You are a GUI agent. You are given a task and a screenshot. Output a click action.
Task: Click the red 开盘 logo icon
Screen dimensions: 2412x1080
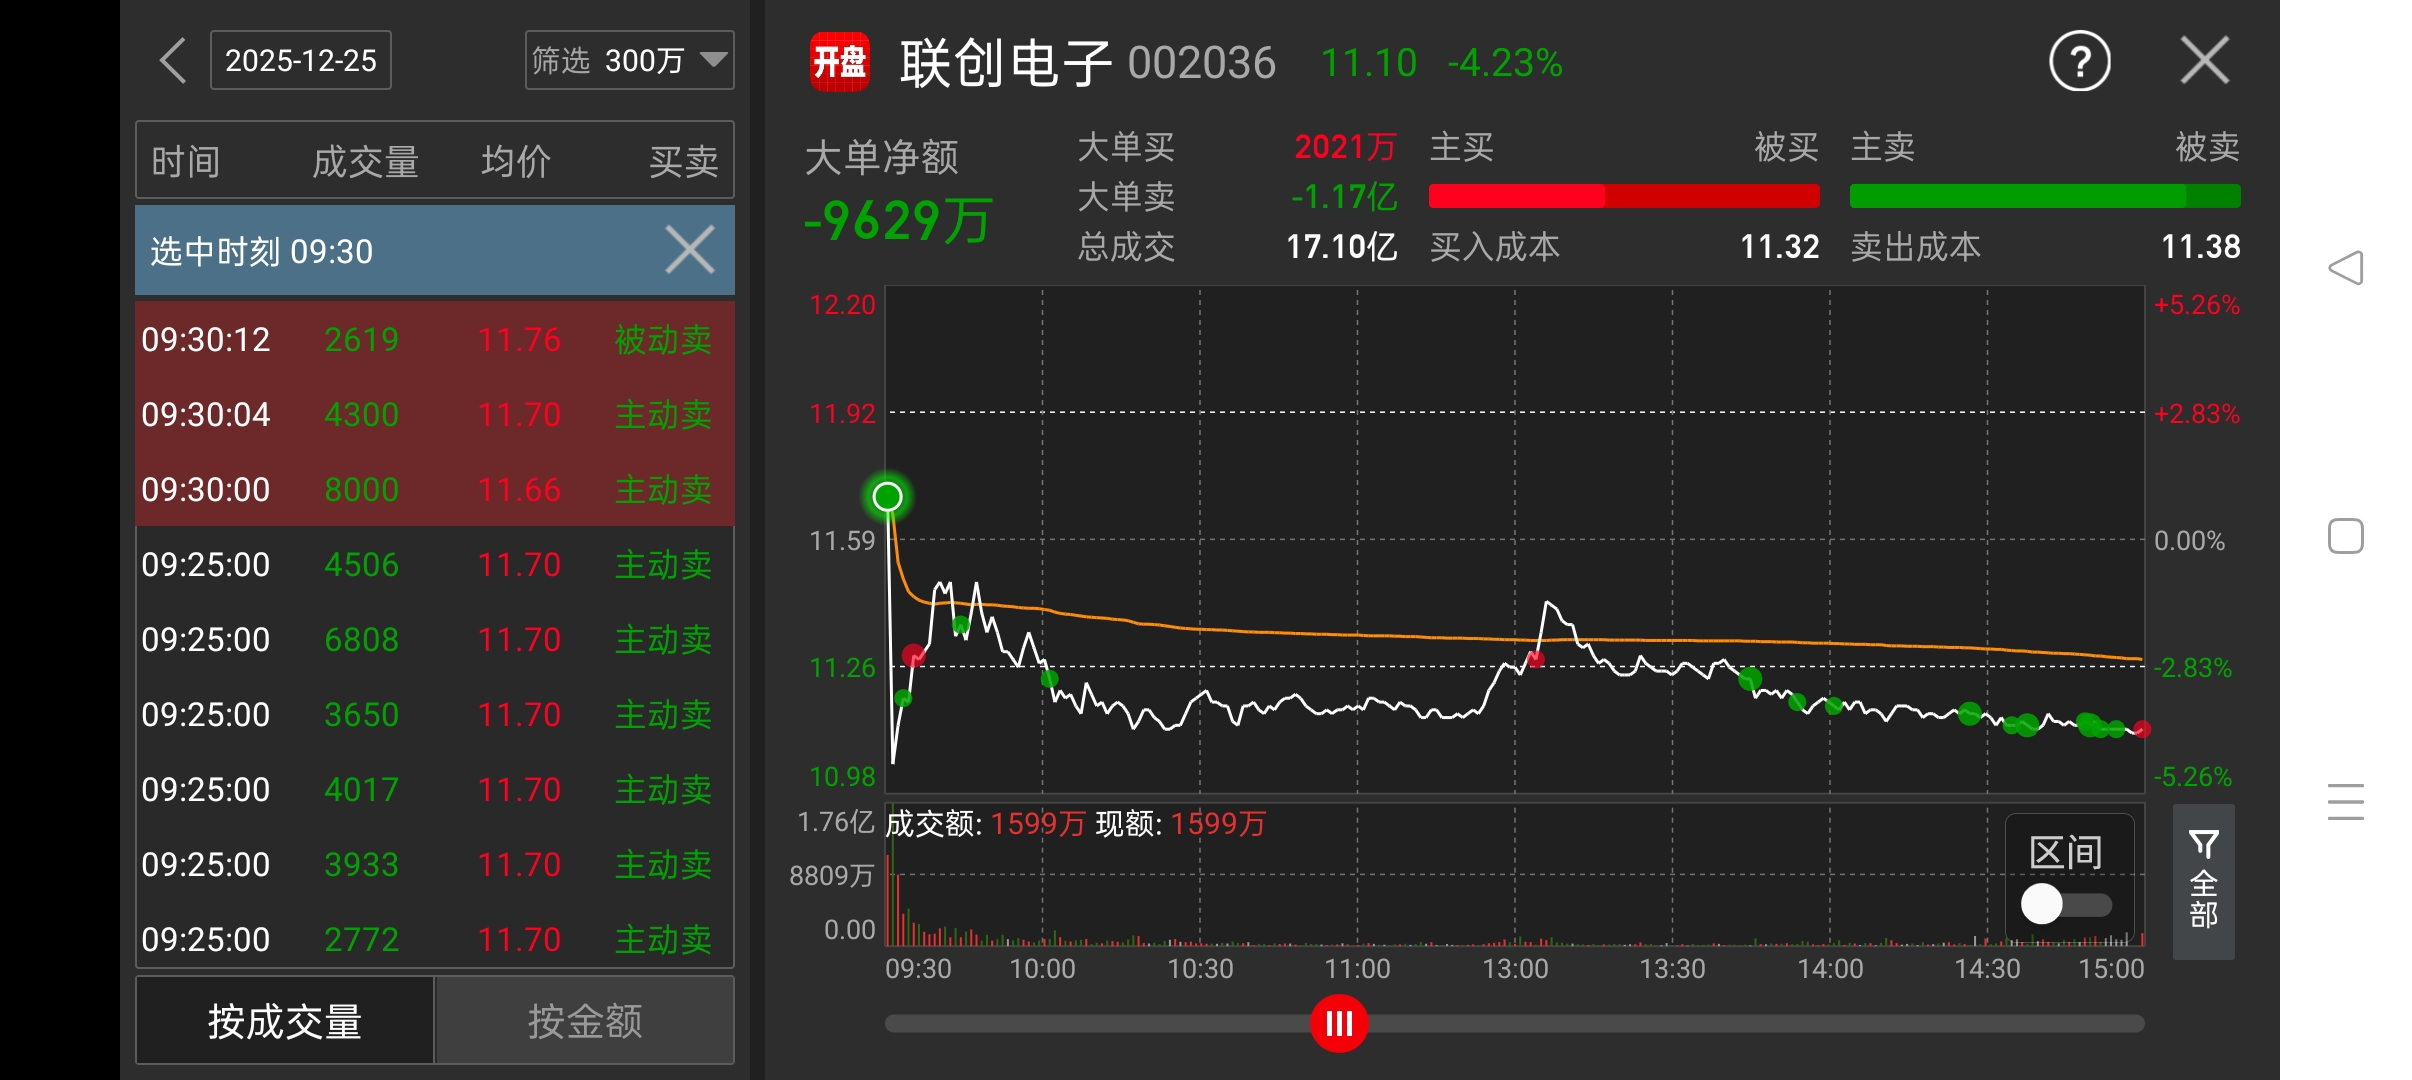point(839,62)
